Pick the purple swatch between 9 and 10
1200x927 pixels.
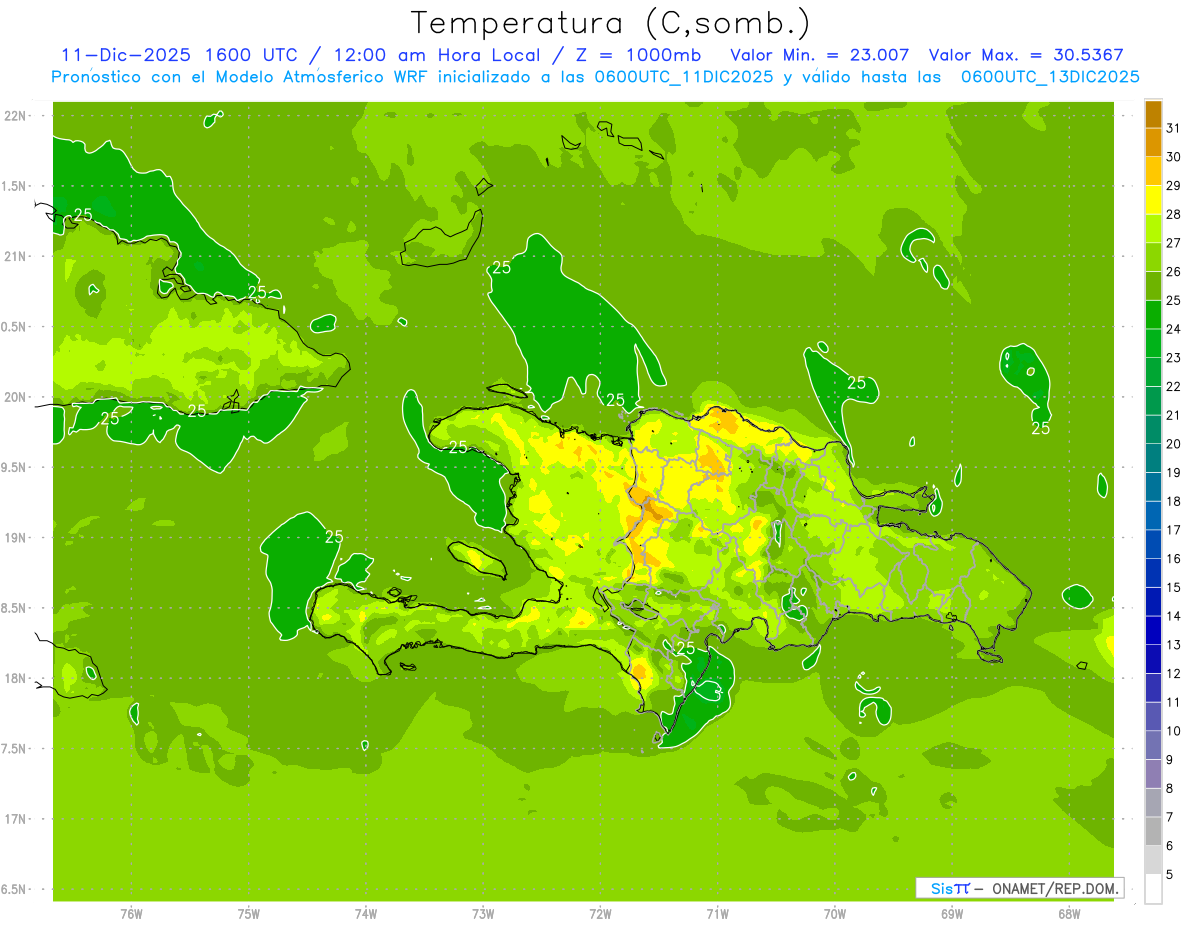tap(1153, 745)
